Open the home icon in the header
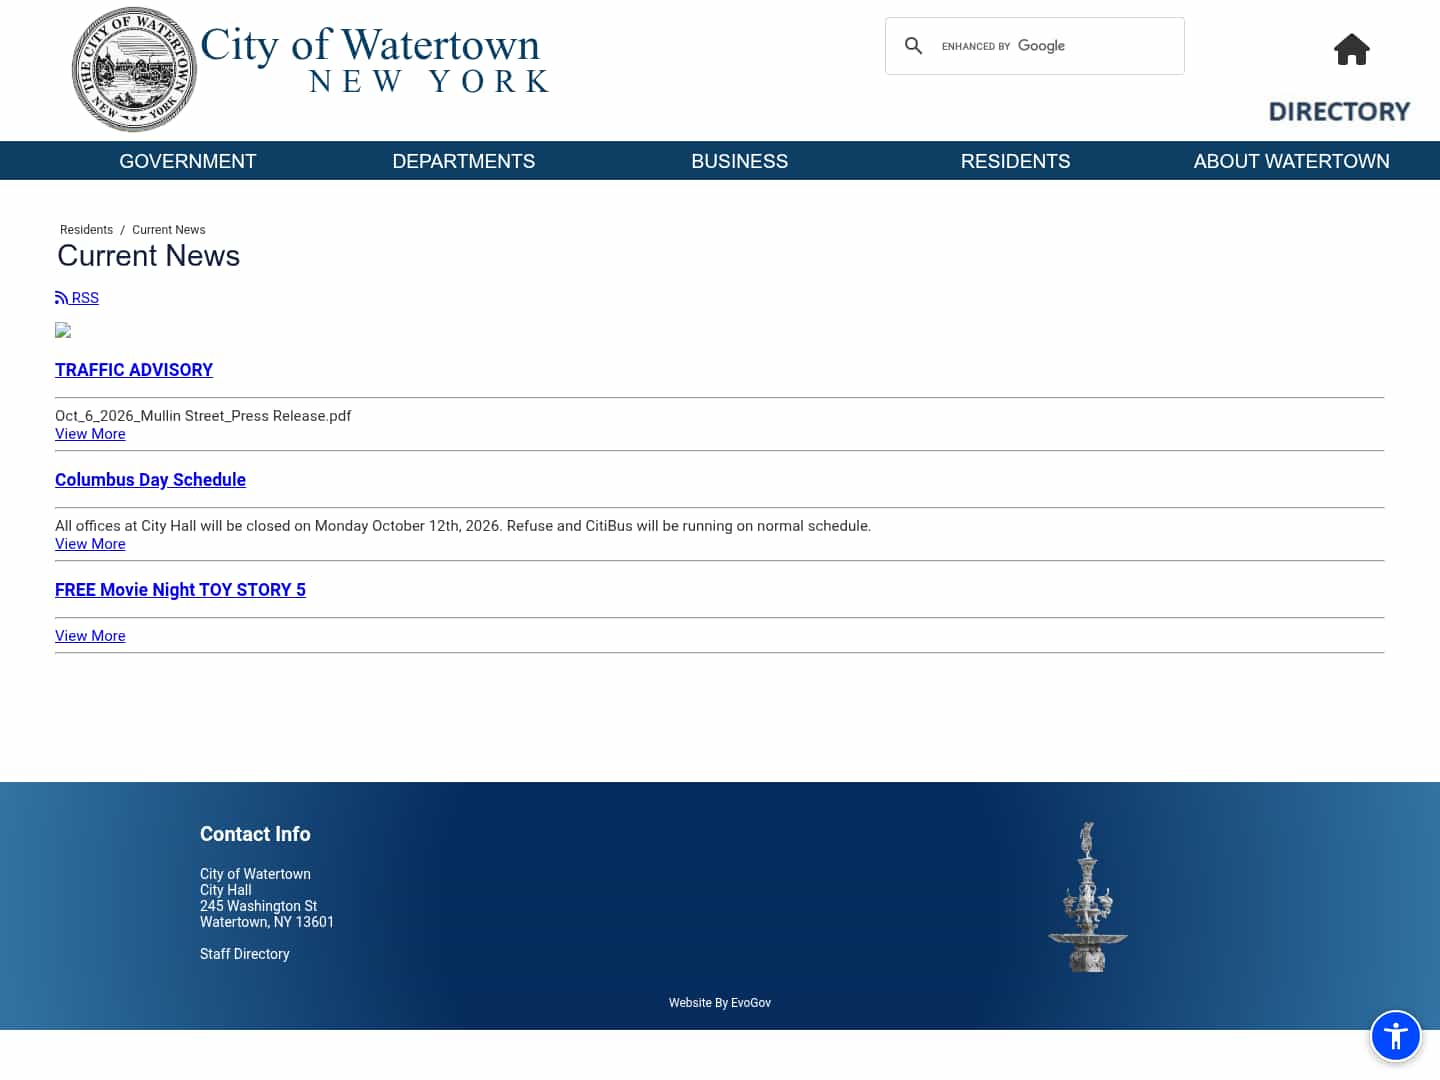This screenshot has width=1440, height=1080. 1351,49
